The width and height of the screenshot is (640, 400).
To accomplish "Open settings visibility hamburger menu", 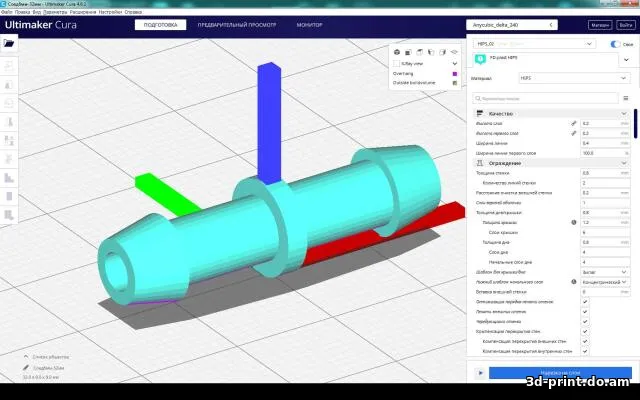I will coord(626,98).
